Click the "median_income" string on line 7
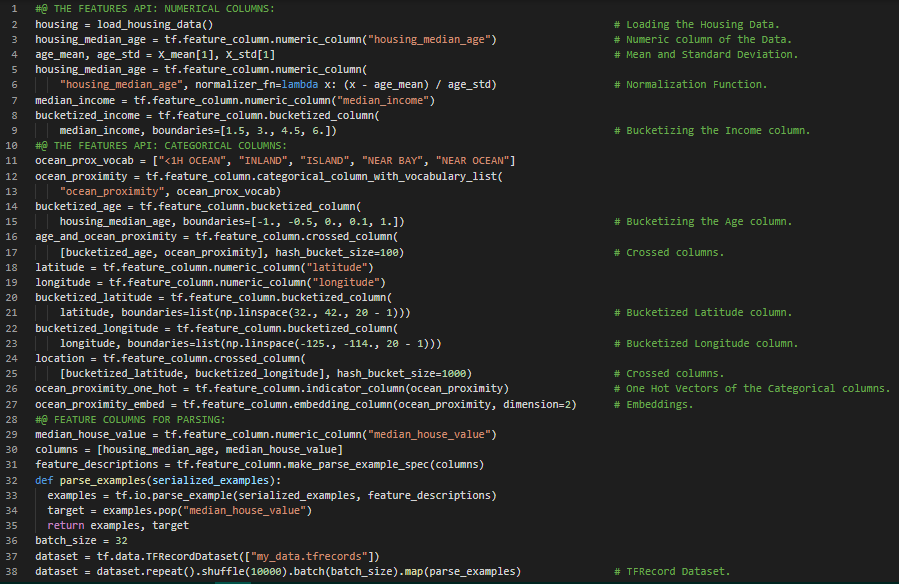Screen dimensions: 899x584 tap(385, 100)
